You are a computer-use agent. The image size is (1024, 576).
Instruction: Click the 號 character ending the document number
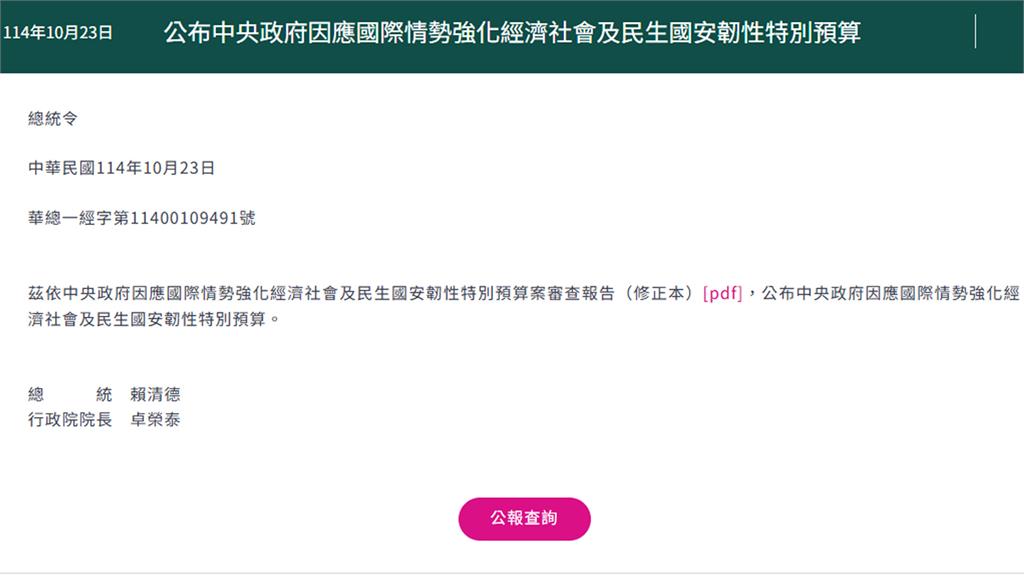coord(247,217)
